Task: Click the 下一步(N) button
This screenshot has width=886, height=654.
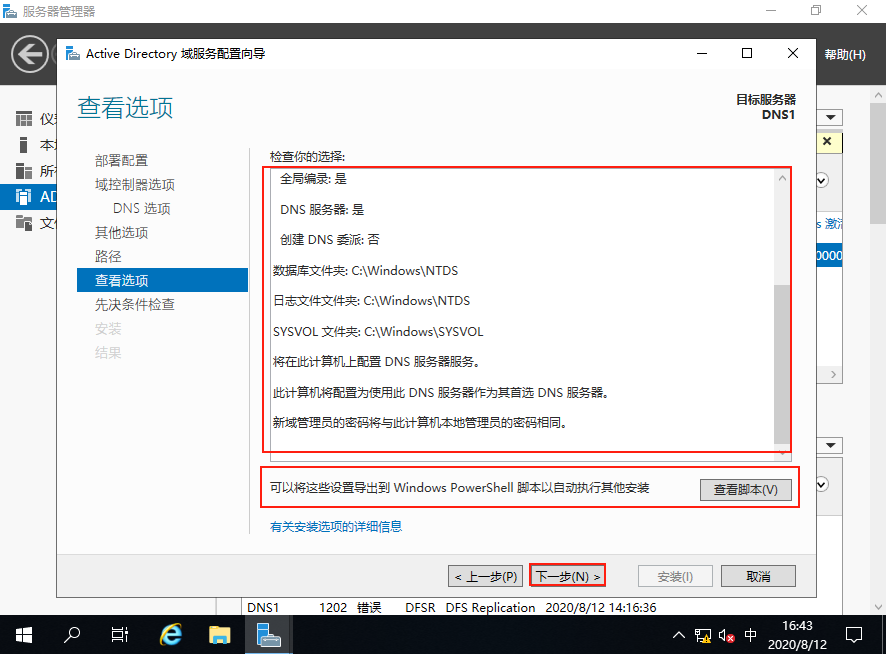Action: tap(567, 576)
